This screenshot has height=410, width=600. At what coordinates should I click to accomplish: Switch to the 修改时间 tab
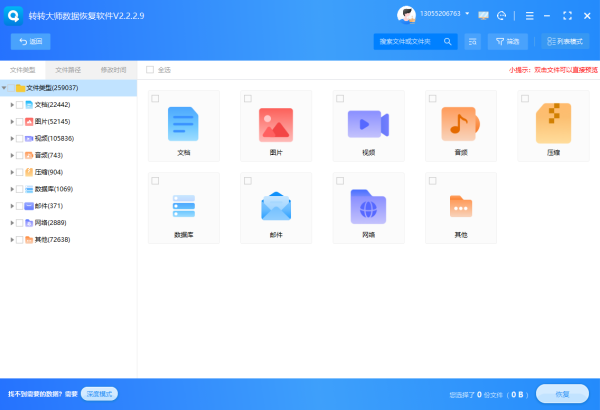113,70
